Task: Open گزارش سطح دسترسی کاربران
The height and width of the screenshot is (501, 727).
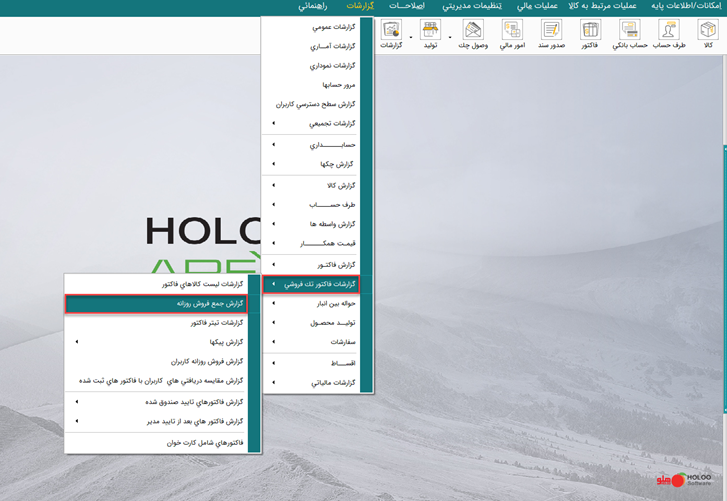Action: pyautogui.click(x=311, y=104)
